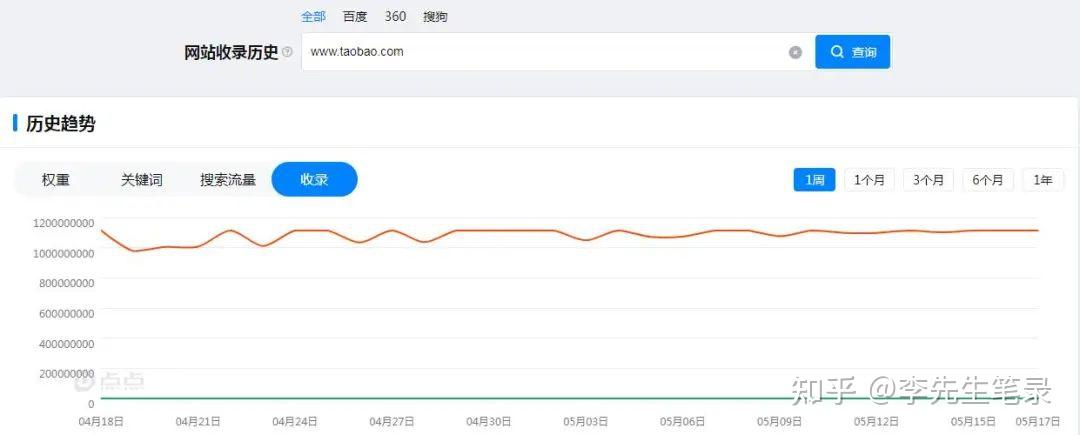Clear the URL input with the X icon
Screen dimensions: 1080x435
[795, 52]
